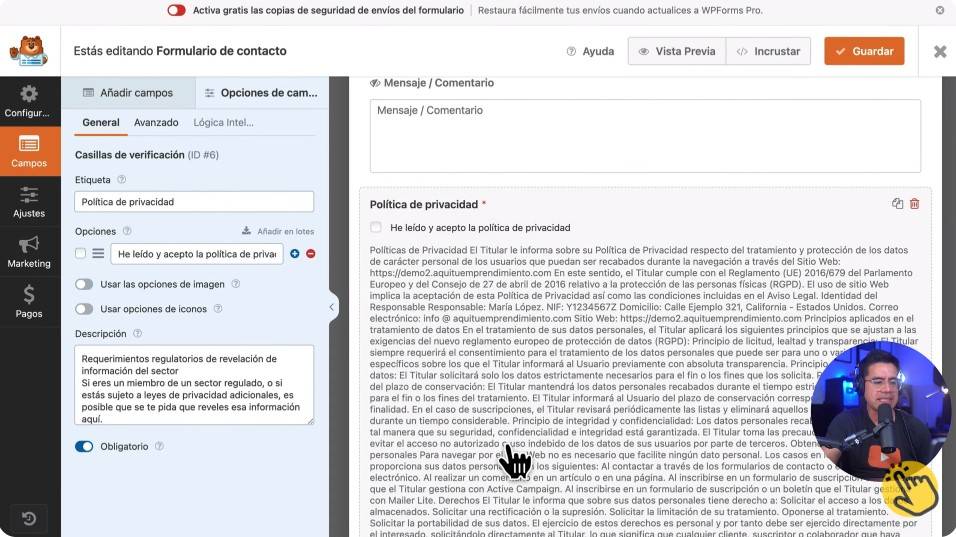Open help tooltip next to Obligatorio
The height and width of the screenshot is (537, 956).
tap(159, 446)
